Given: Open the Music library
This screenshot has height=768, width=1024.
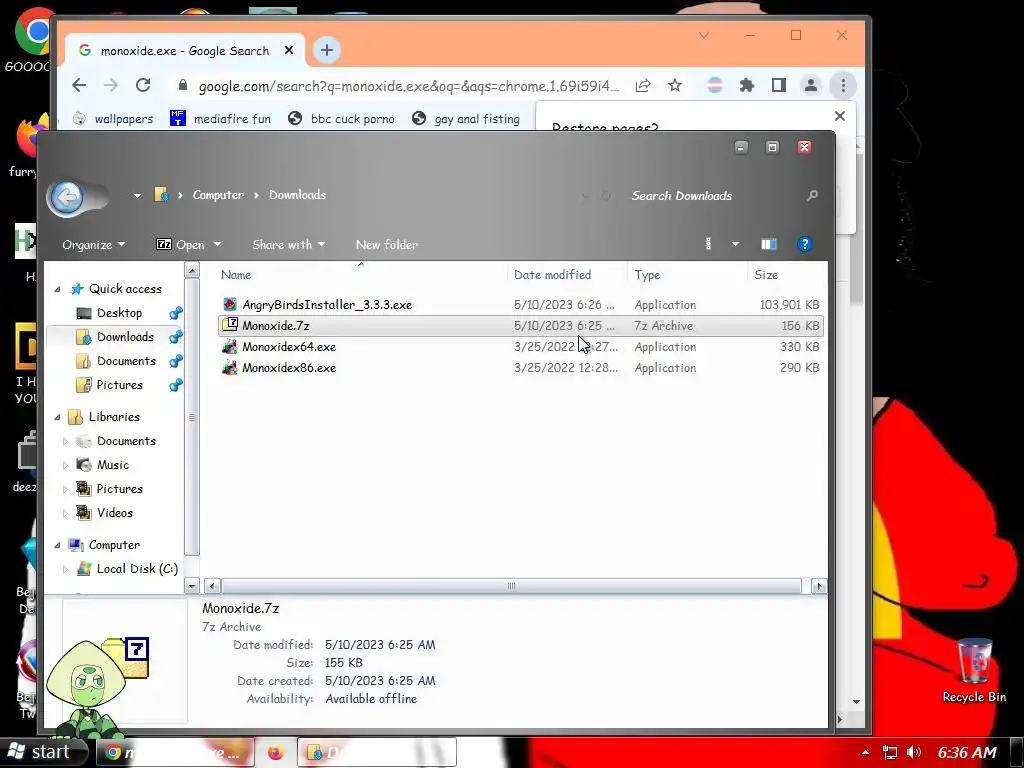Looking at the screenshot, I should tap(112, 465).
